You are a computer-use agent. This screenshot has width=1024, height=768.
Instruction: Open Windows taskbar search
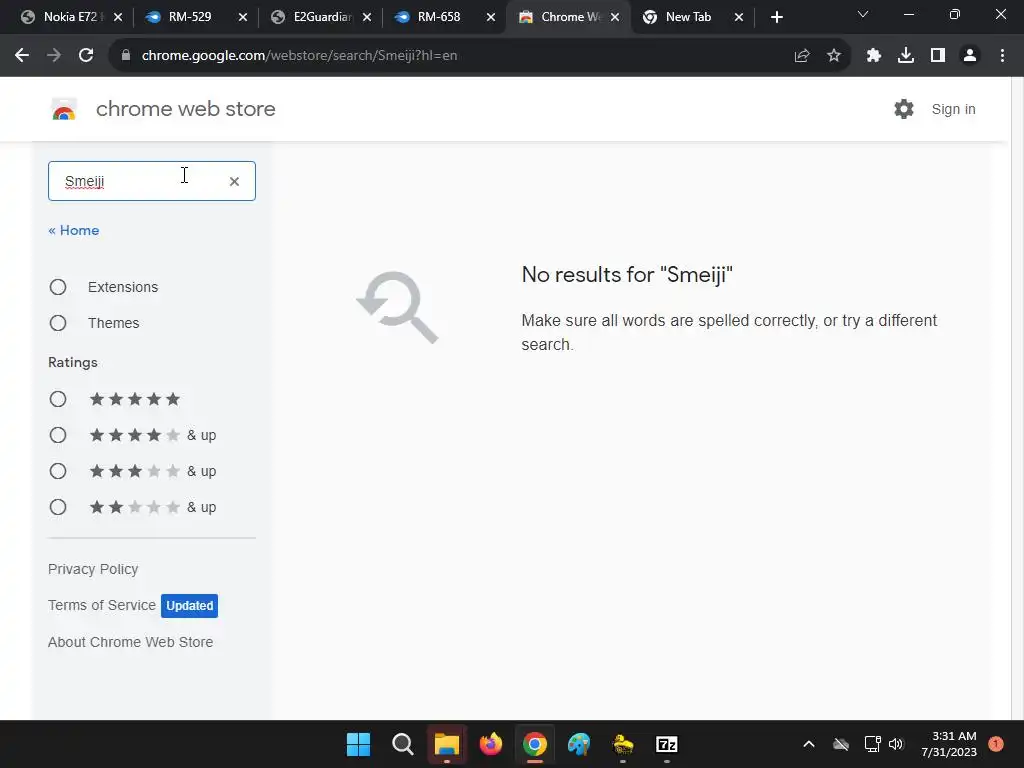click(403, 744)
